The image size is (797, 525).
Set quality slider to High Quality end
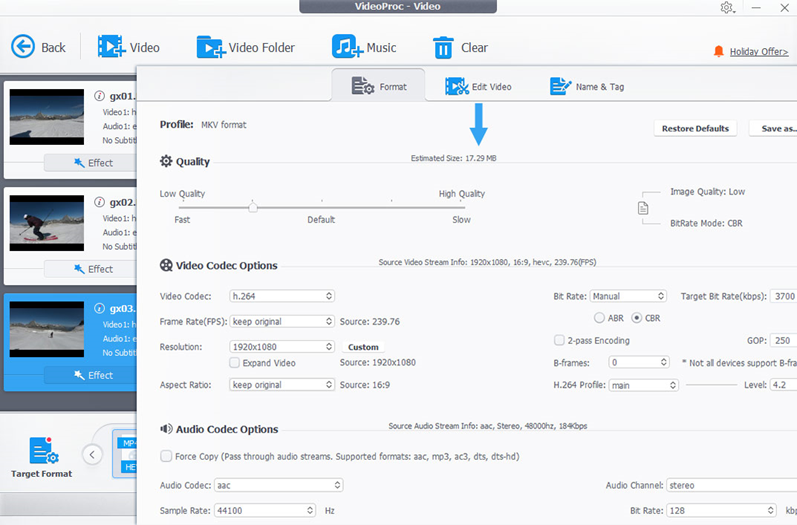462,207
